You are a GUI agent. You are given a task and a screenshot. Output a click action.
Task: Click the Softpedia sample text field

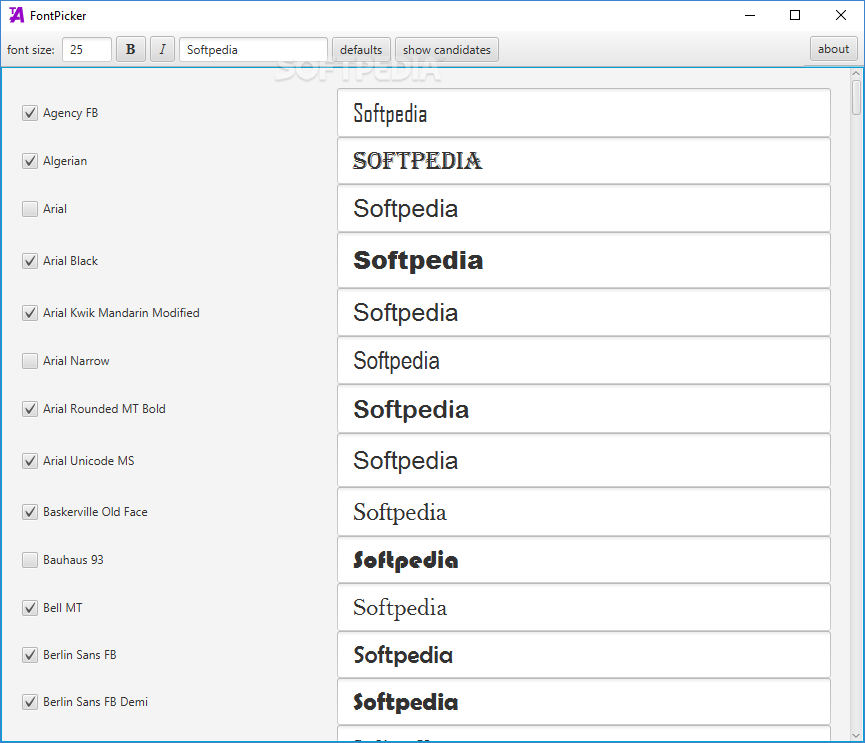[254, 50]
